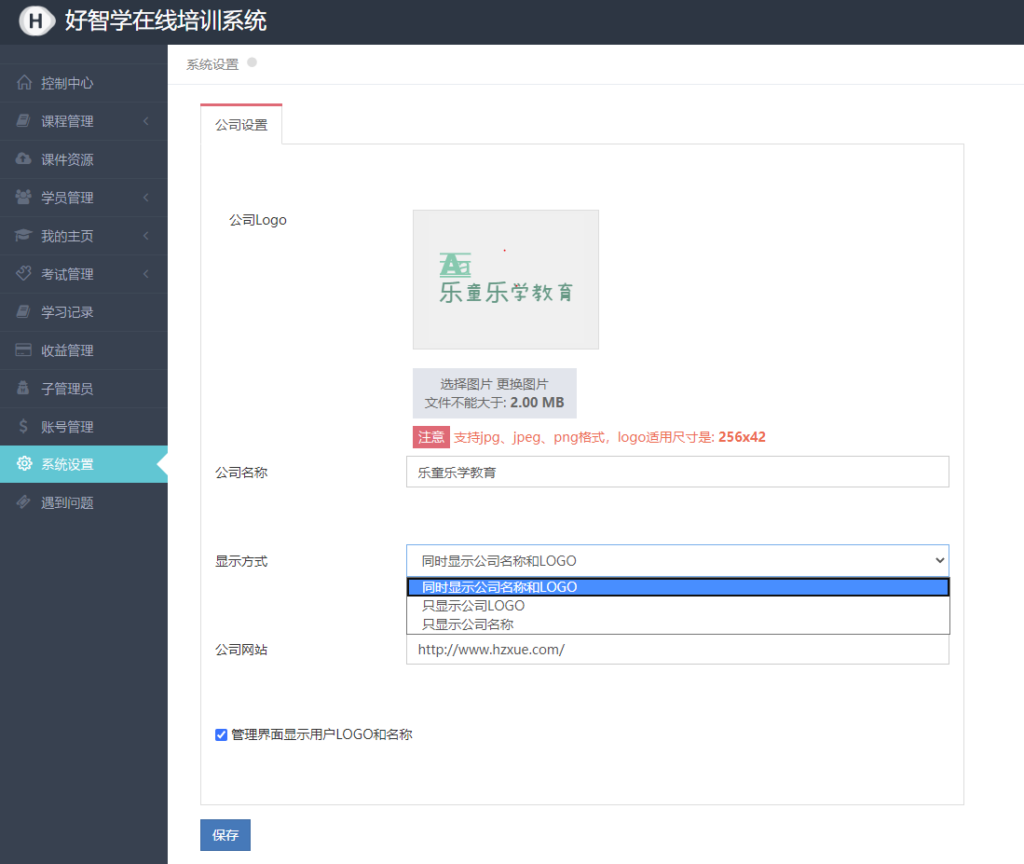Click the red 注意 label
Image resolution: width=1024 pixels, height=864 pixels.
[x=431, y=437]
